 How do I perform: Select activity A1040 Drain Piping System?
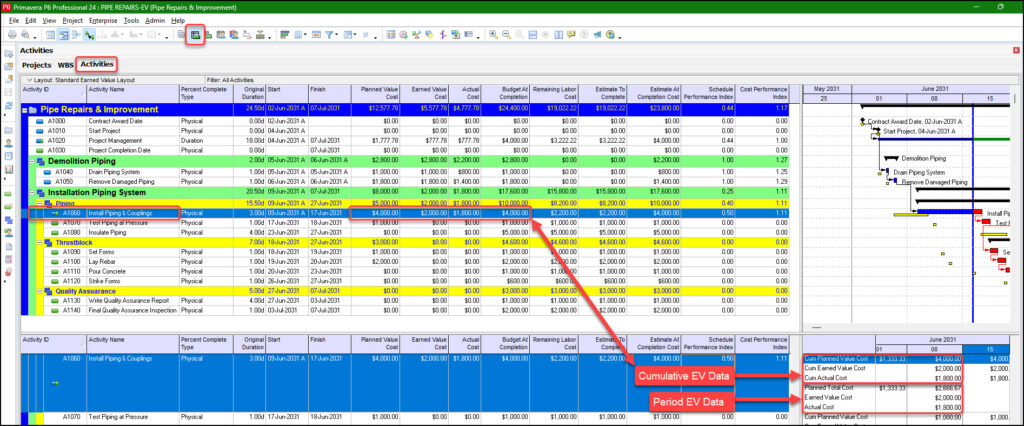click(405, 172)
